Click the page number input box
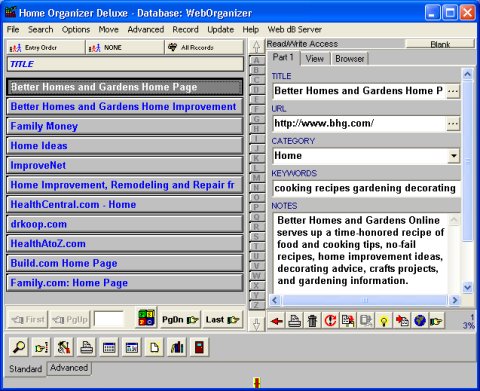The width and height of the screenshot is (480, 391). coord(109,319)
